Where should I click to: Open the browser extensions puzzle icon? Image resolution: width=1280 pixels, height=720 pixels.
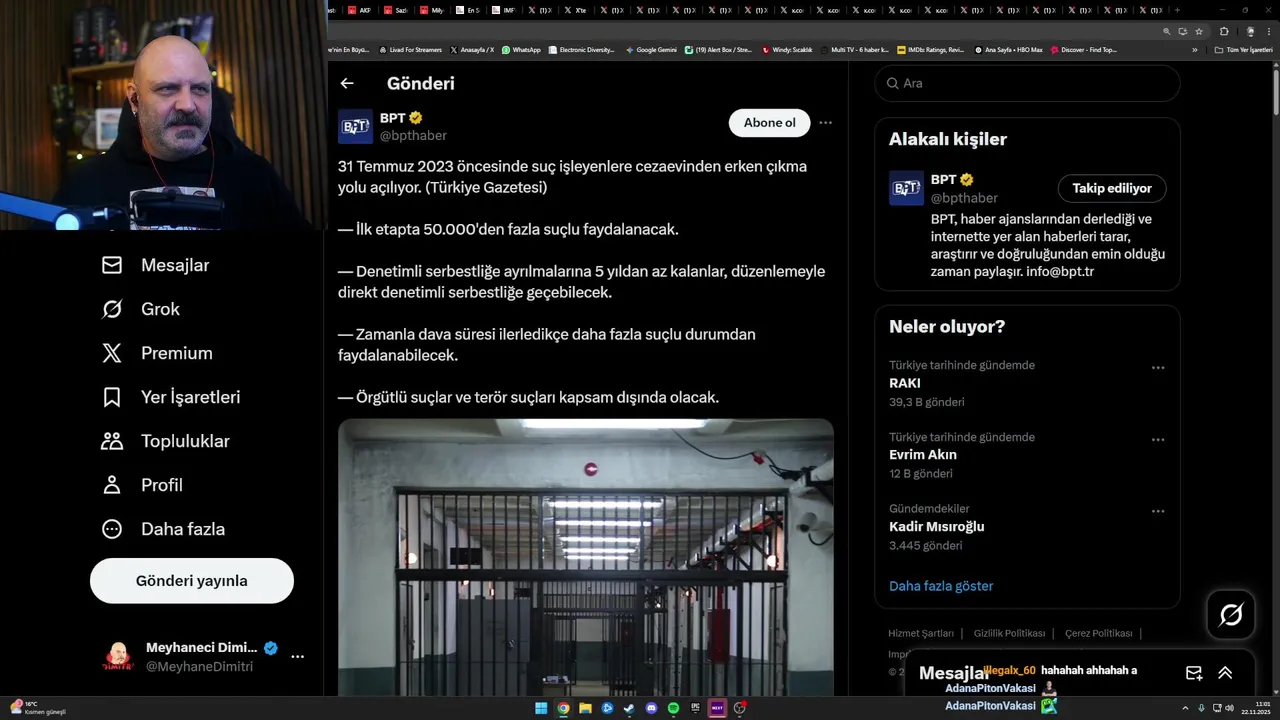coord(1224,31)
